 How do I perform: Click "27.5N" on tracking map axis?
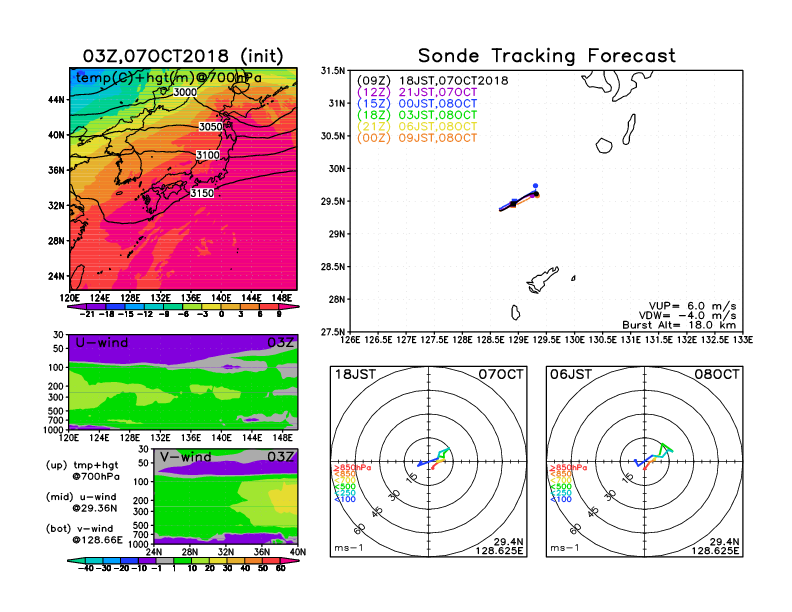[x=333, y=332]
